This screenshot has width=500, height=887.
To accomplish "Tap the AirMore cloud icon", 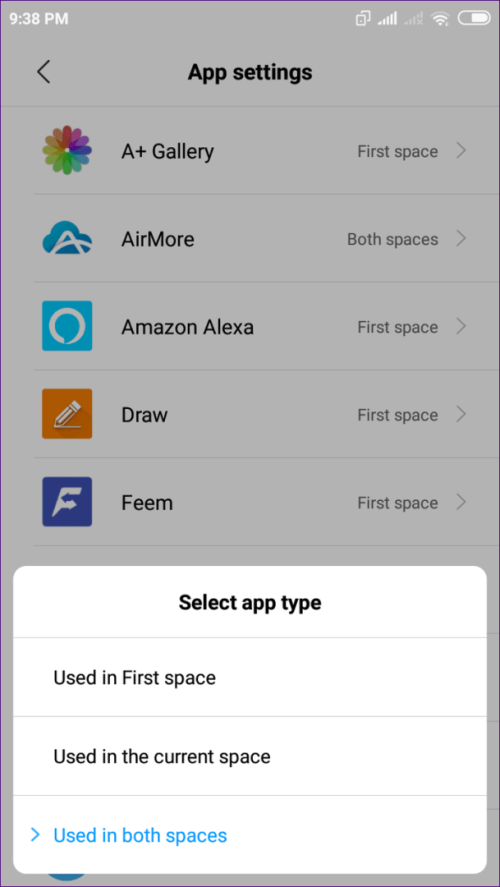I will click(67, 238).
